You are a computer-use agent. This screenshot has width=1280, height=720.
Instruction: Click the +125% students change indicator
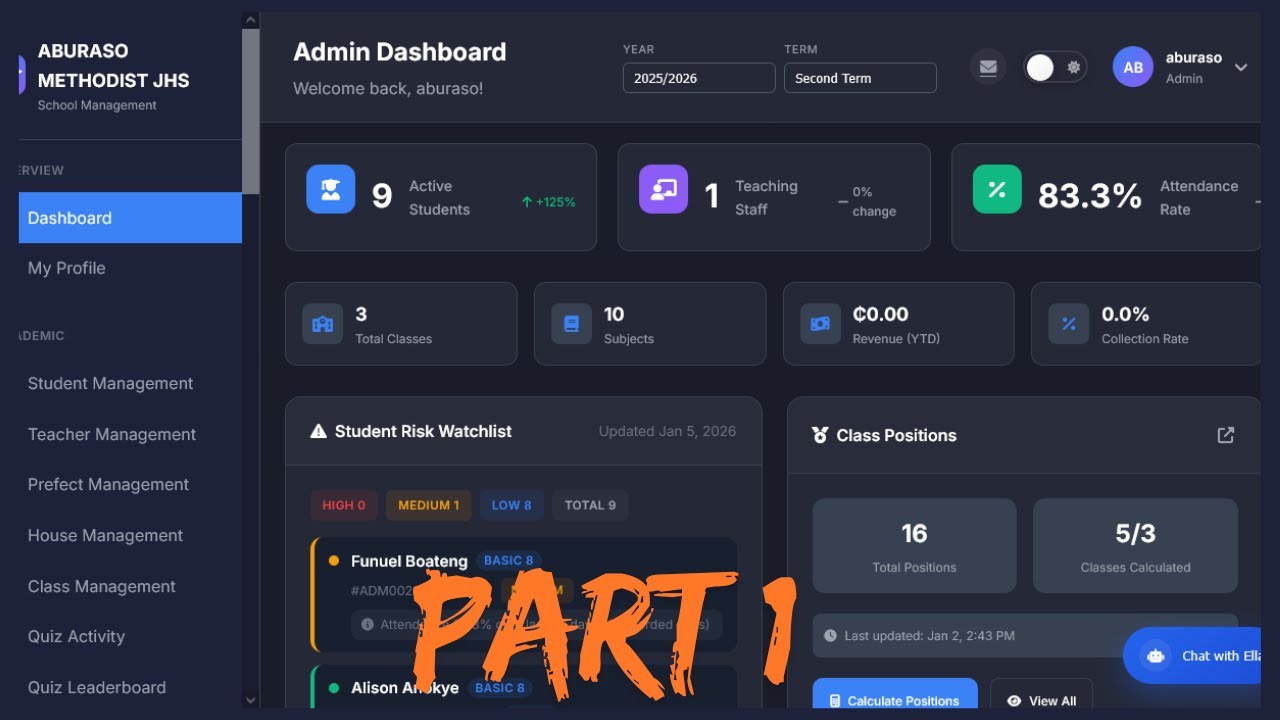pyautogui.click(x=548, y=202)
